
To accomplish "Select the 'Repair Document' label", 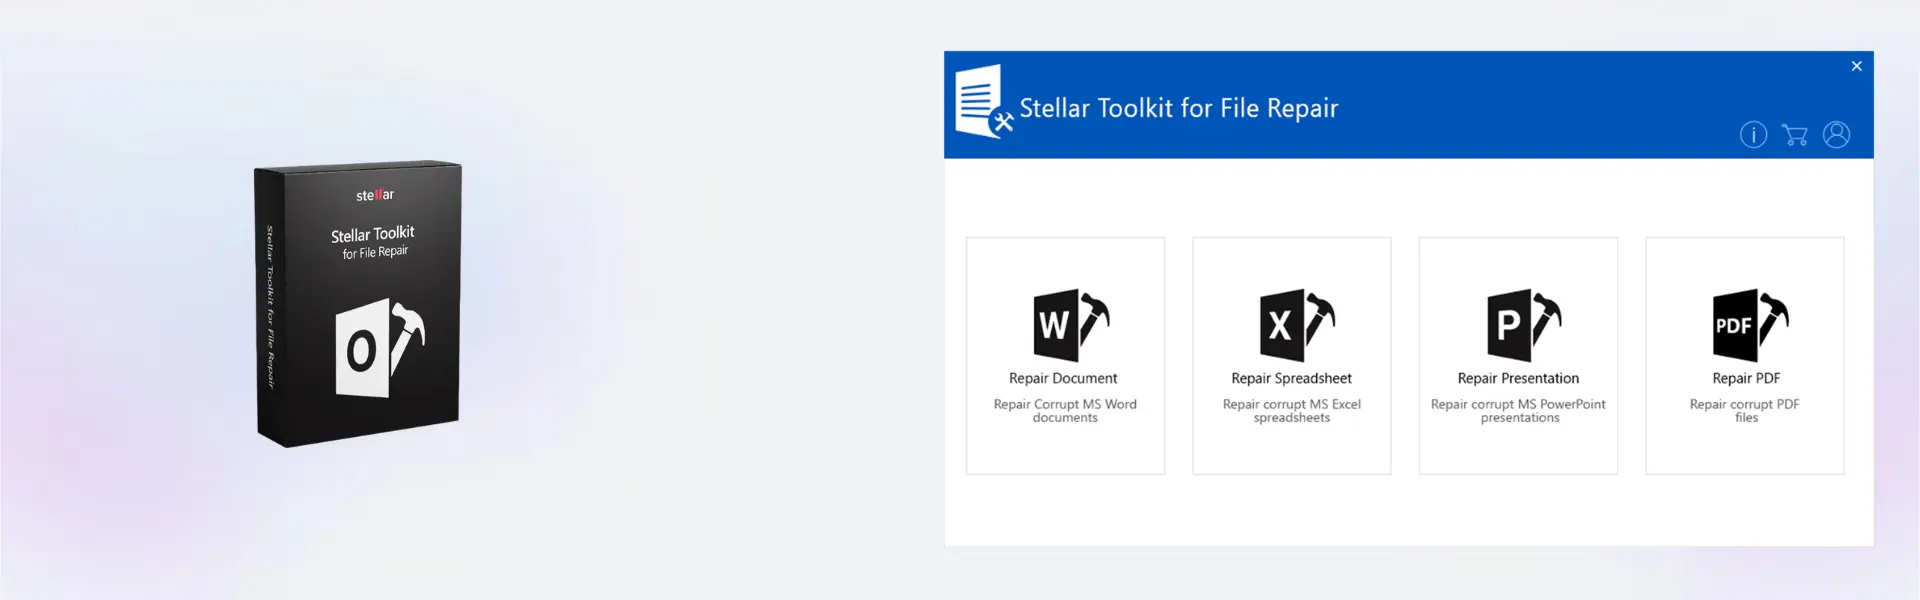I will tap(1063, 378).
